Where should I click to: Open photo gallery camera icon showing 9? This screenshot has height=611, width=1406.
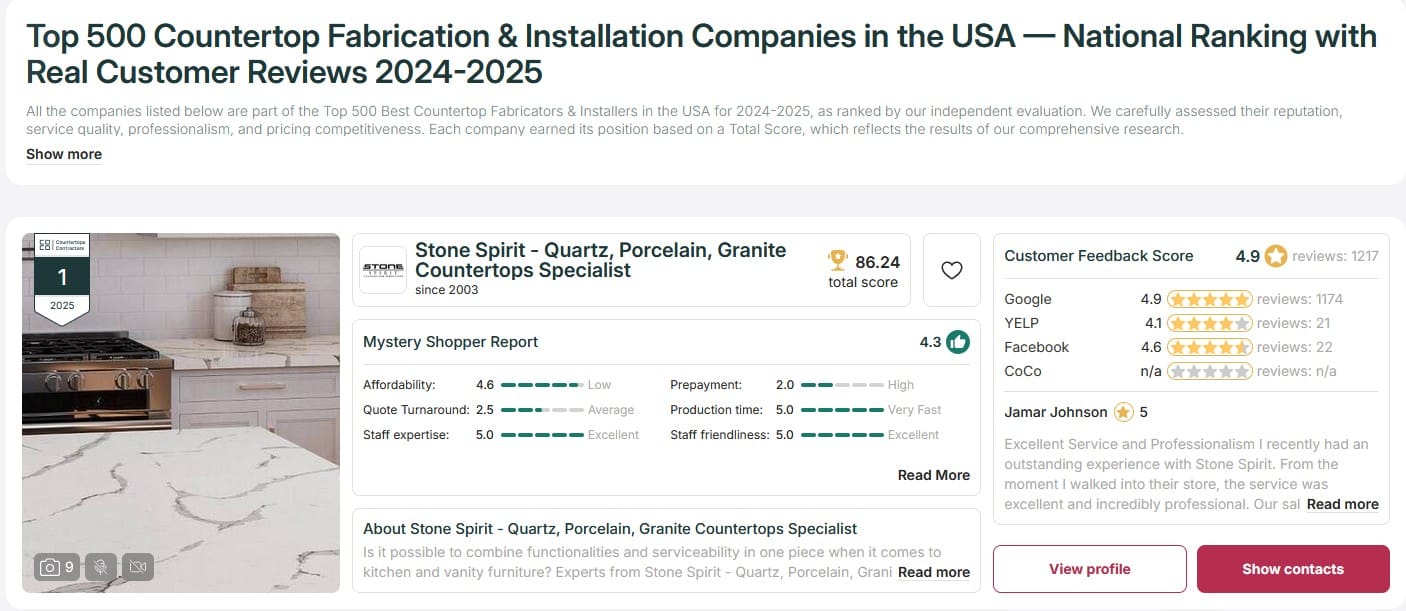tap(56, 567)
